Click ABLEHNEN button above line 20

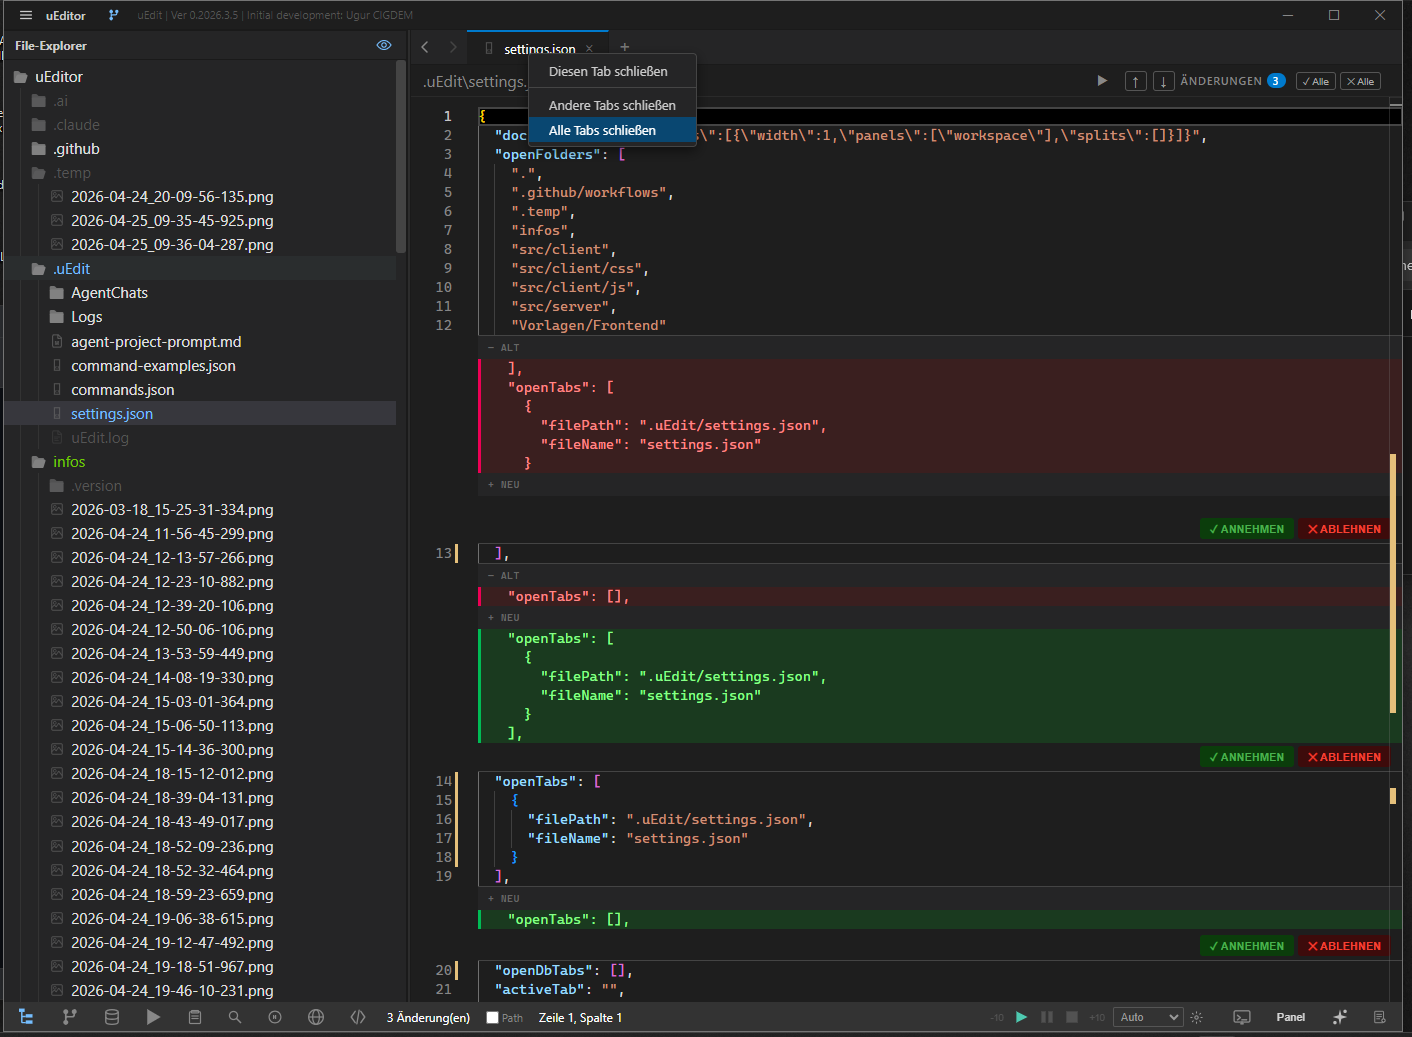[x=1344, y=946]
